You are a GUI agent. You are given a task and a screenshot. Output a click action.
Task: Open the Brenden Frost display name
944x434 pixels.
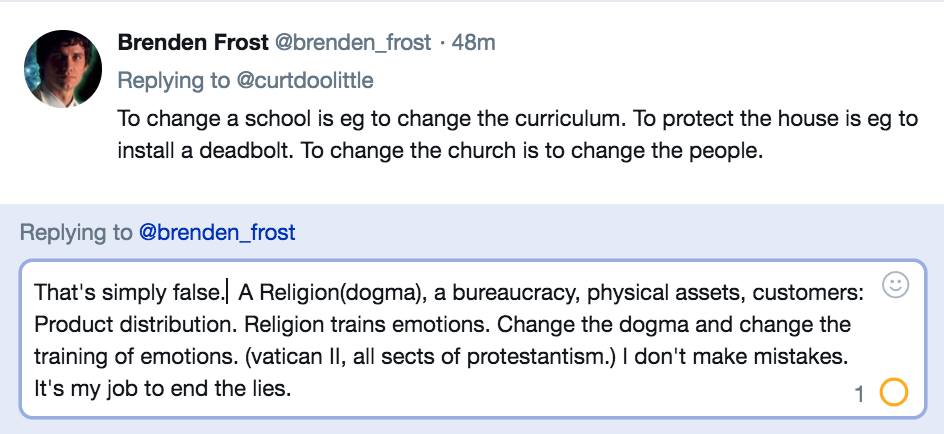pyautogui.click(x=192, y=42)
